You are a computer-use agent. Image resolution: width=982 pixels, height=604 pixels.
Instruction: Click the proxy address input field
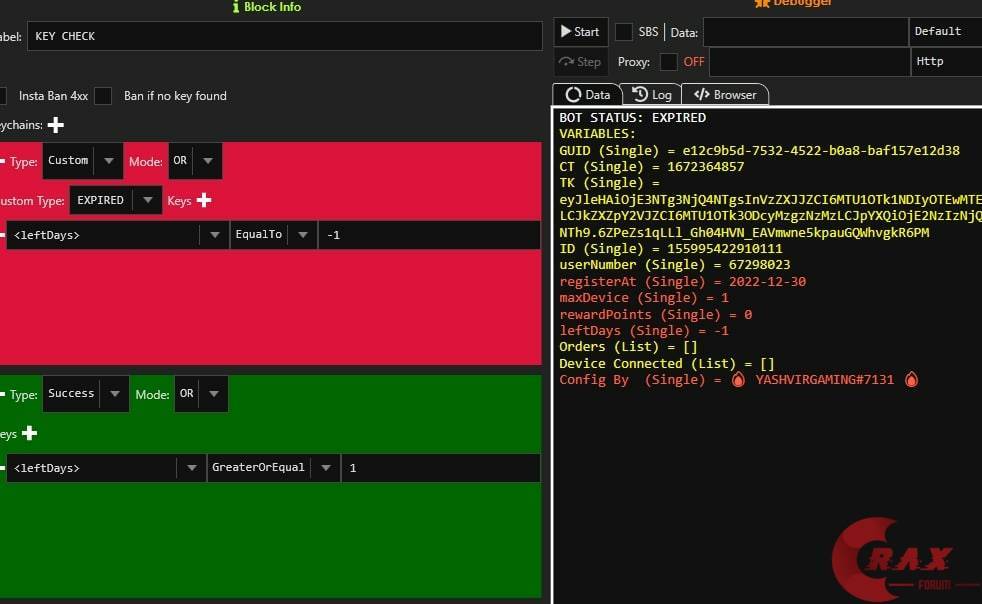810,62
